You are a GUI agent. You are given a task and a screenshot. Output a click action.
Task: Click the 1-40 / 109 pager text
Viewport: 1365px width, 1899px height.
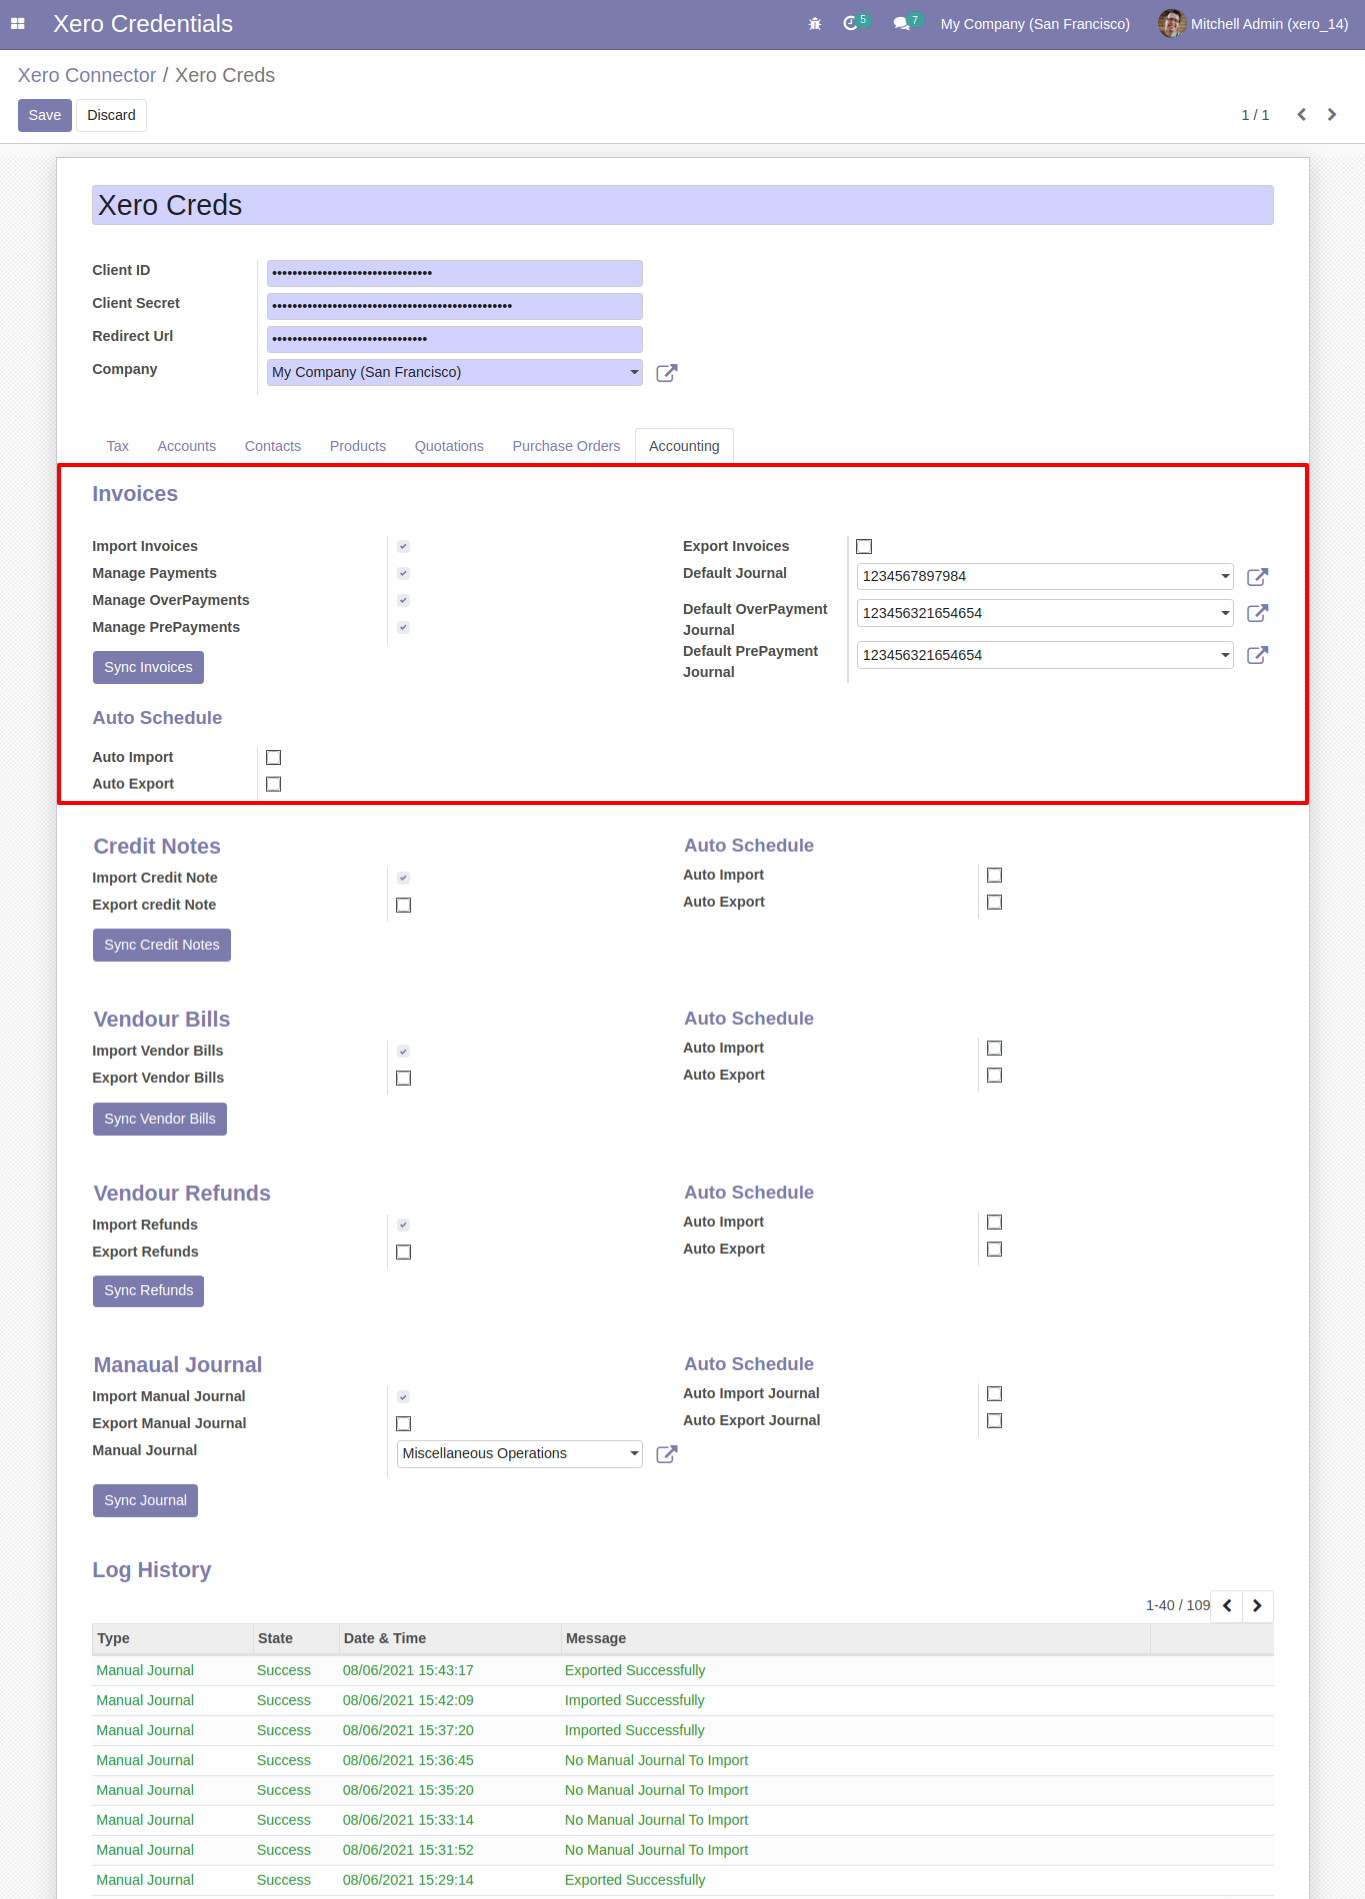(1178, 1606)
